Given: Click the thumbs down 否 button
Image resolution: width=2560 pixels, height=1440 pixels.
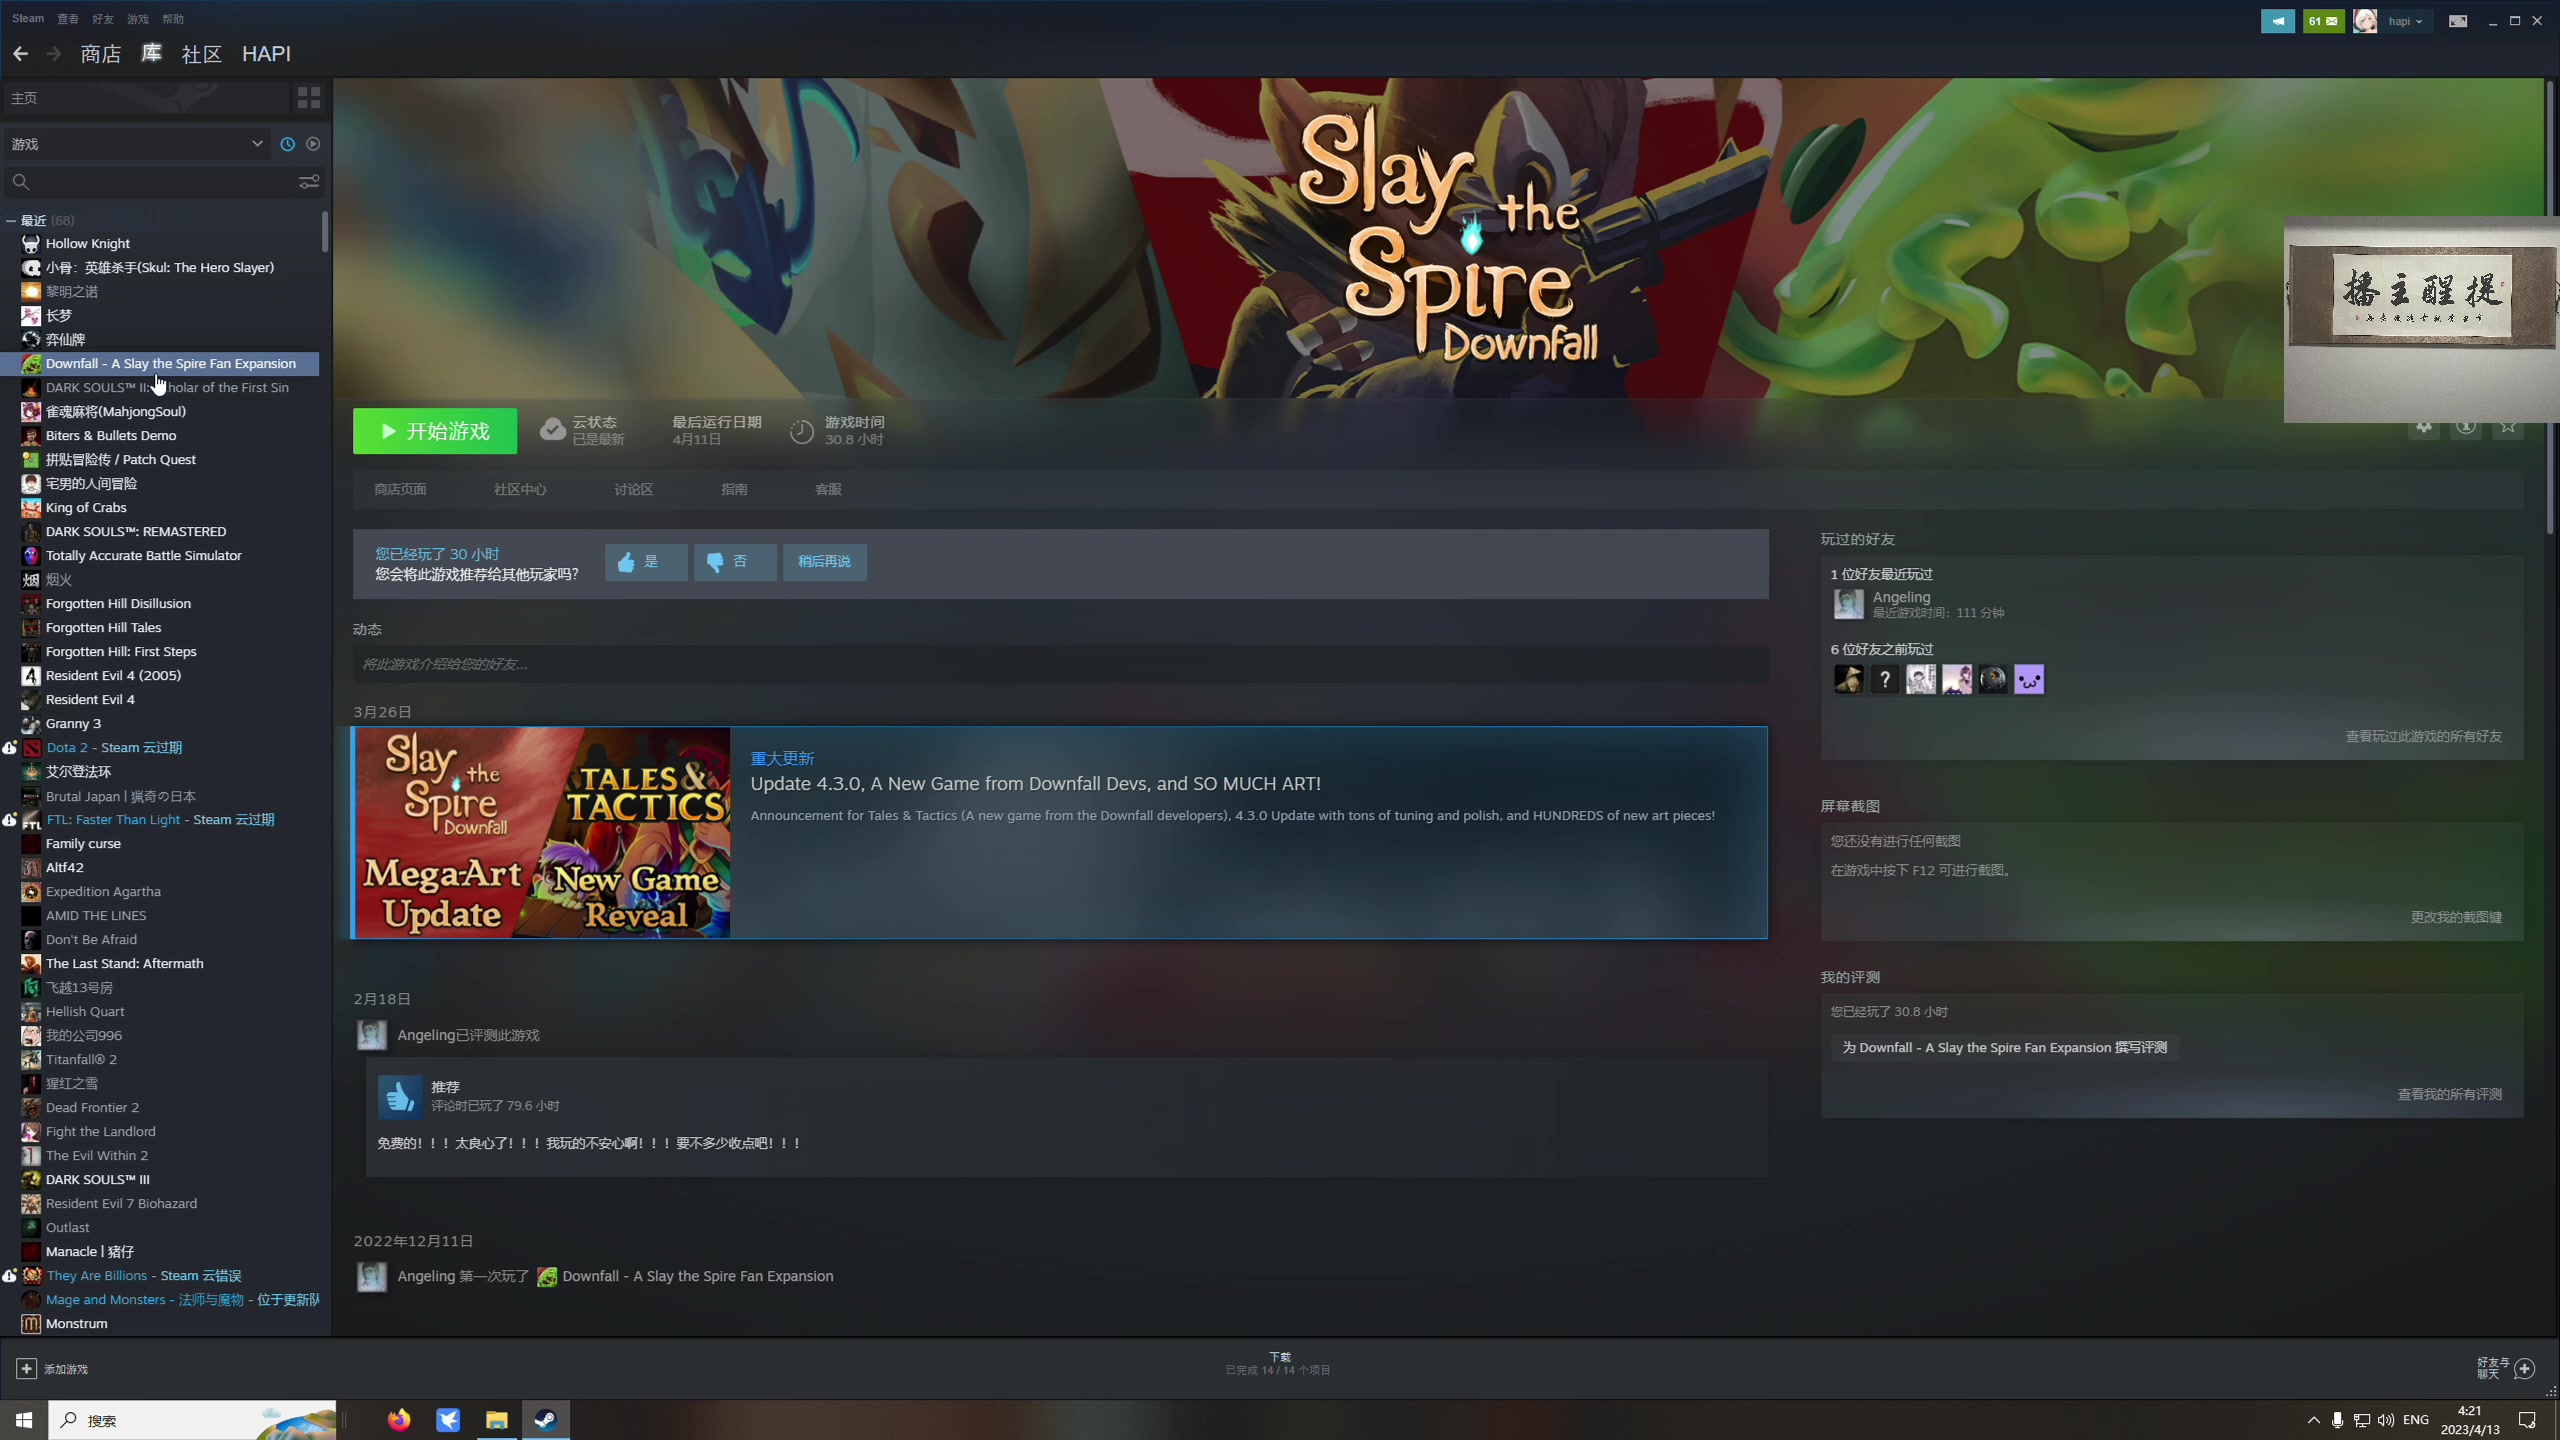Looking at the screenshot, I should point(734,562).
